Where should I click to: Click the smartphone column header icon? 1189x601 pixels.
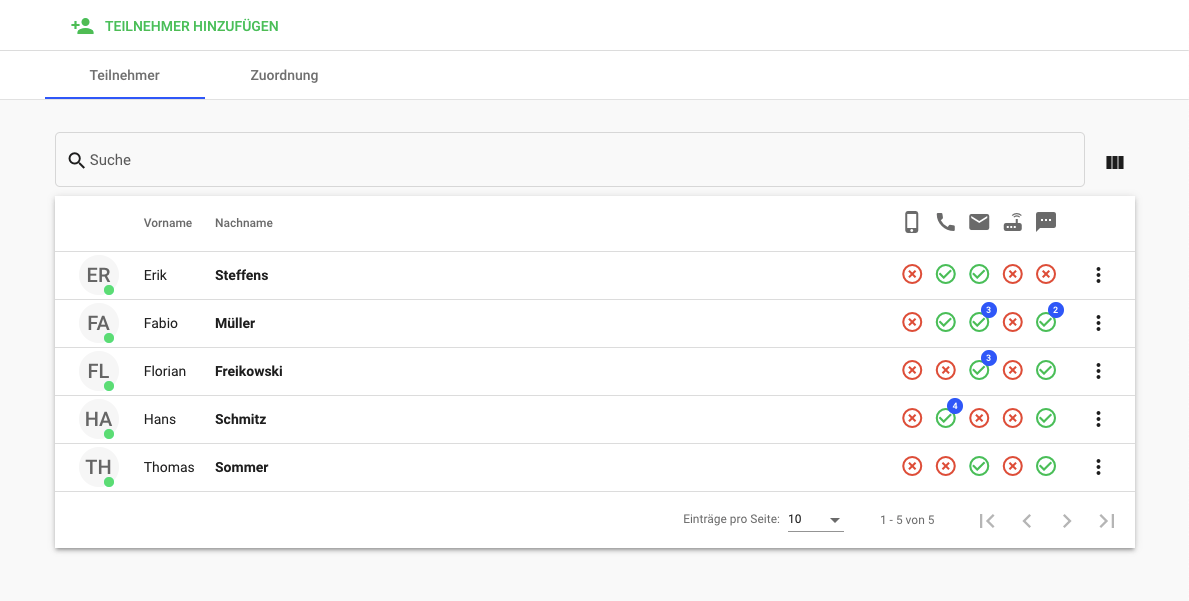[x=911, y=222]
